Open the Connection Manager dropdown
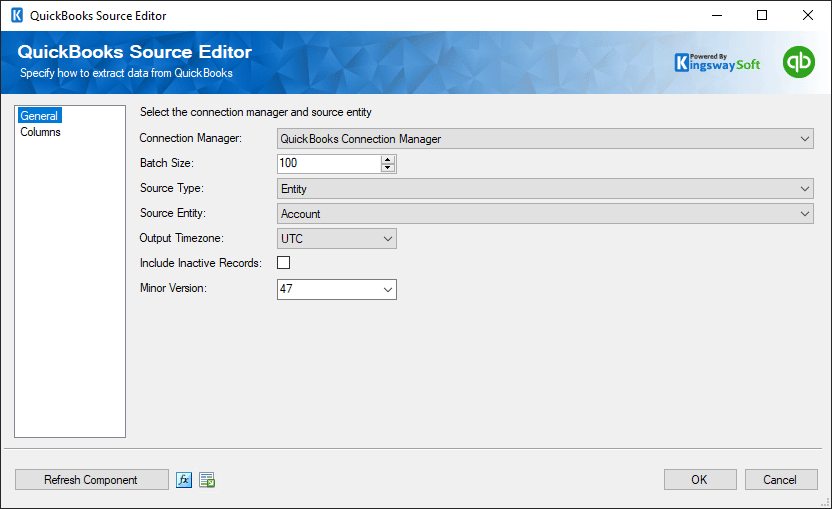832x509 pixels. tap(545, 139)
